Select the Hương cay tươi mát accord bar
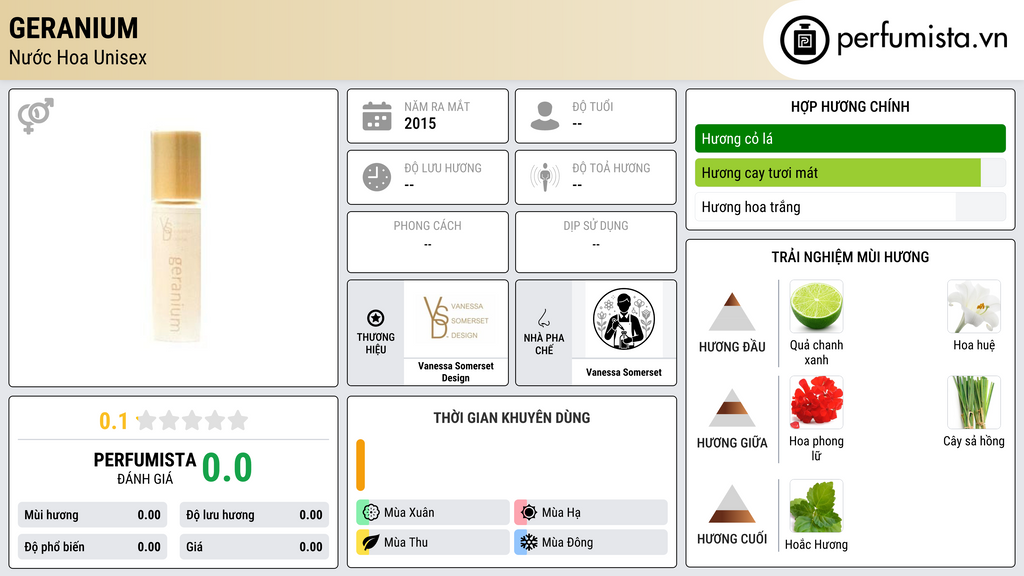Image resolution: width=1024 pixels, height=576 pixels. (x=850, y=173)
